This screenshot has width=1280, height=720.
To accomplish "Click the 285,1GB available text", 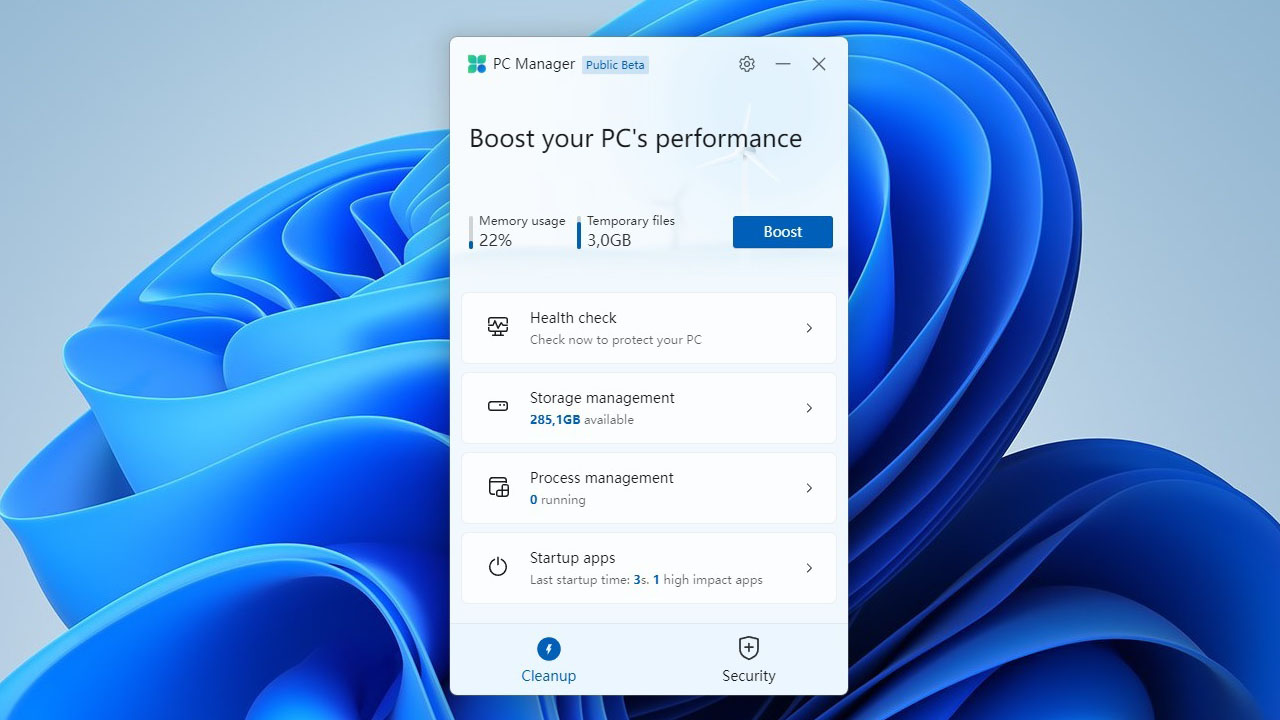I will tap(582, 420).
